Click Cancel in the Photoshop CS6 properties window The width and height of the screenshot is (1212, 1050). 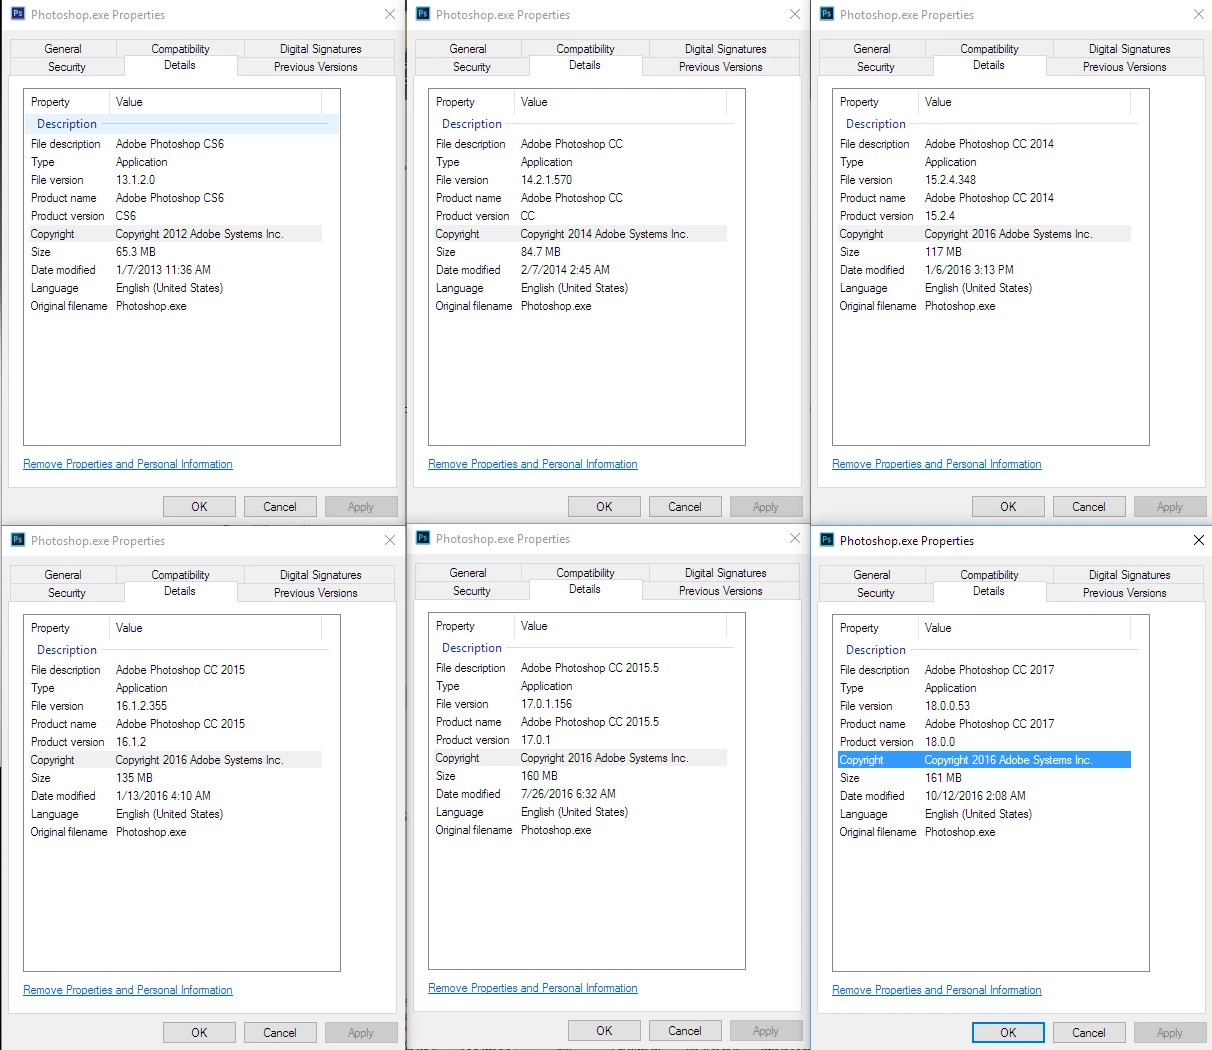pyautogui.click(x=280, y=506)
